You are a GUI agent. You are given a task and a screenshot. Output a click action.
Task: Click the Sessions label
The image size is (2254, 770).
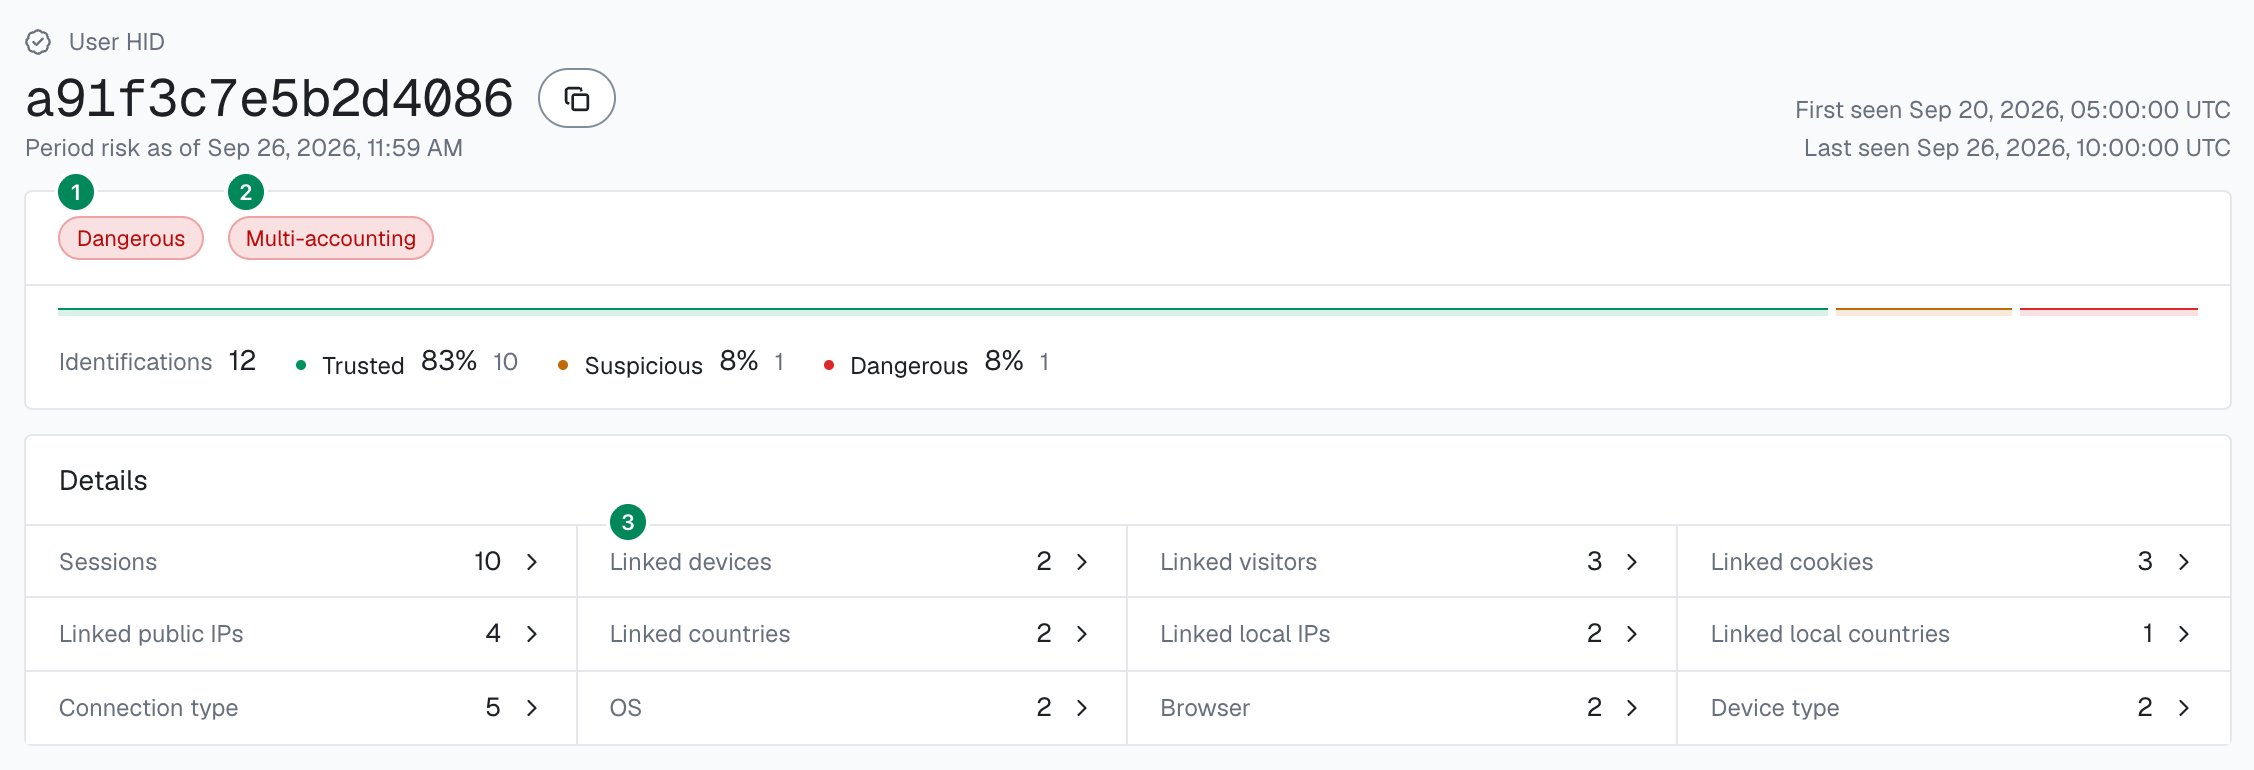(x=108, y=562)
